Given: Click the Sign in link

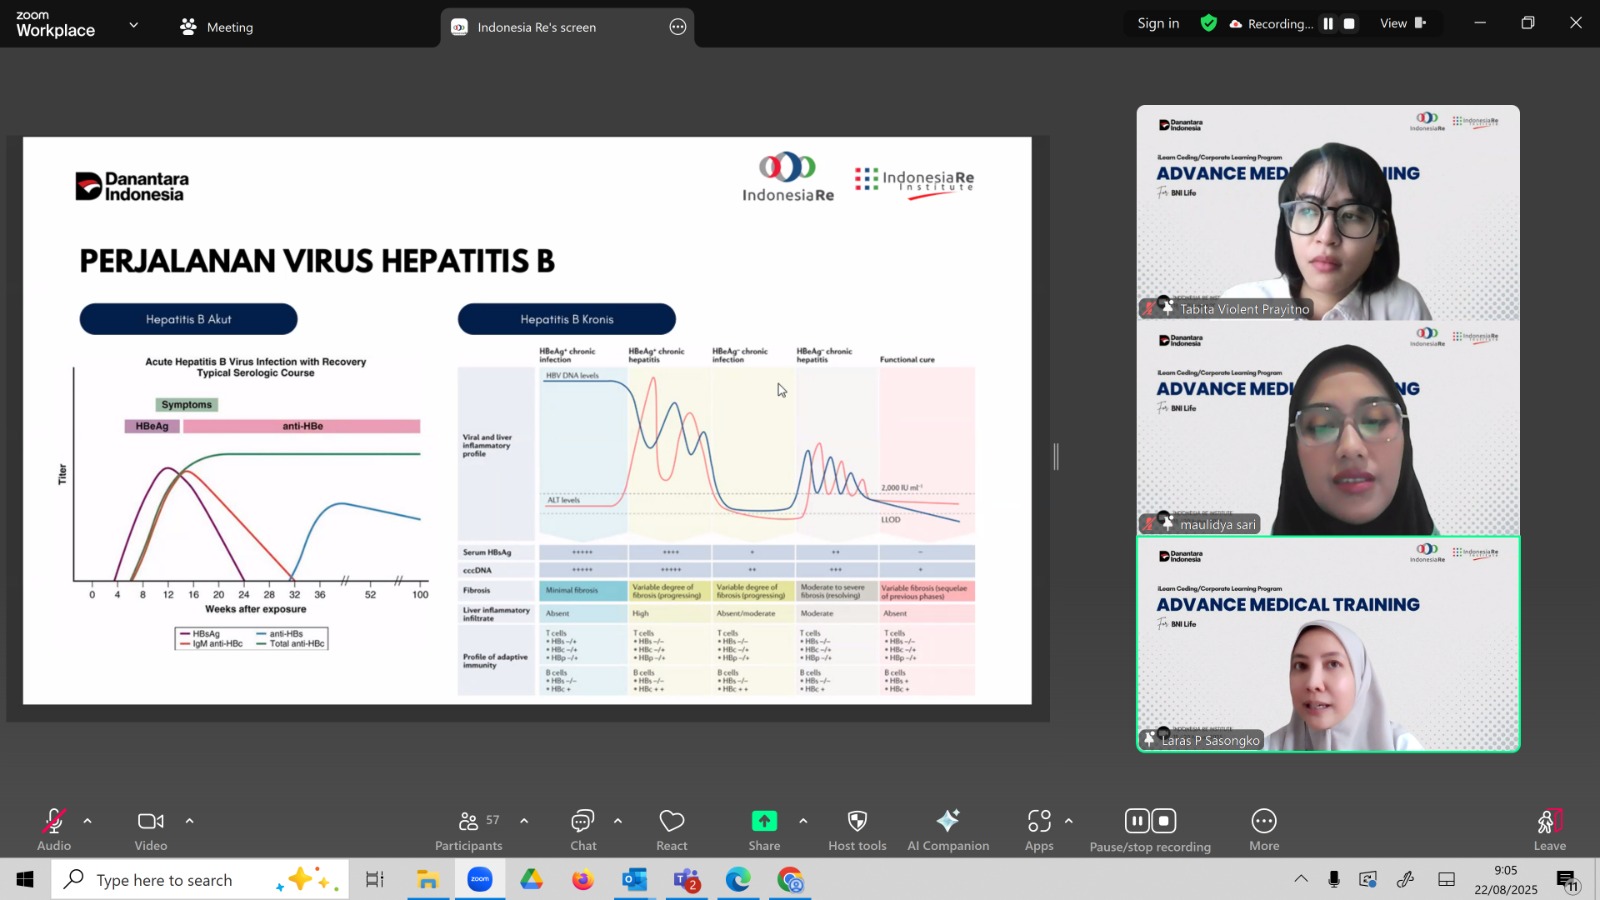Looking at the screenshot, I should 1158,24.
